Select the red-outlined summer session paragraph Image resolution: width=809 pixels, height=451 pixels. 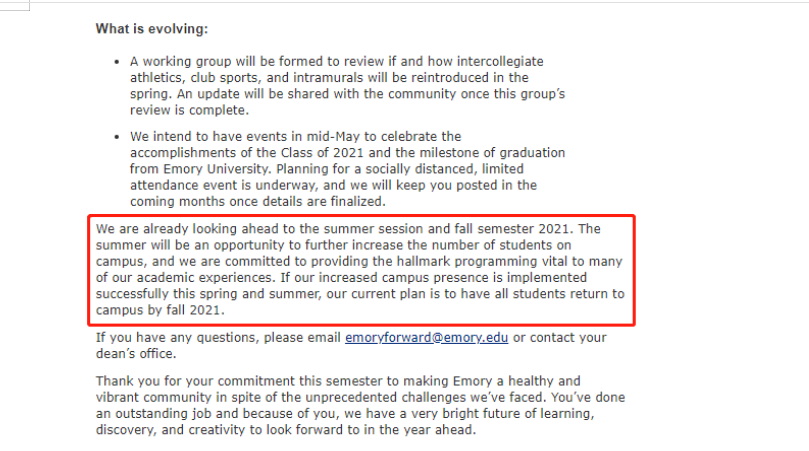click(360, 269)
